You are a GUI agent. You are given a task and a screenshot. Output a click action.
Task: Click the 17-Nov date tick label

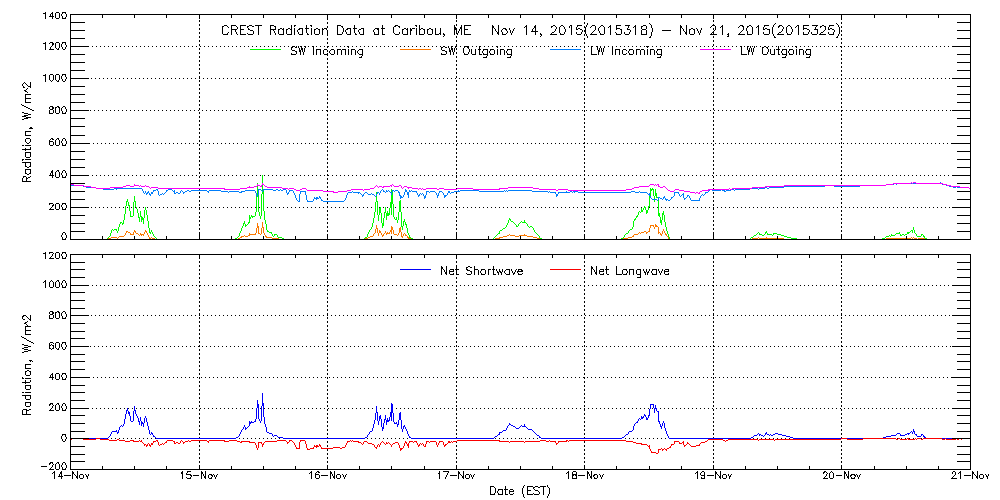456,477
